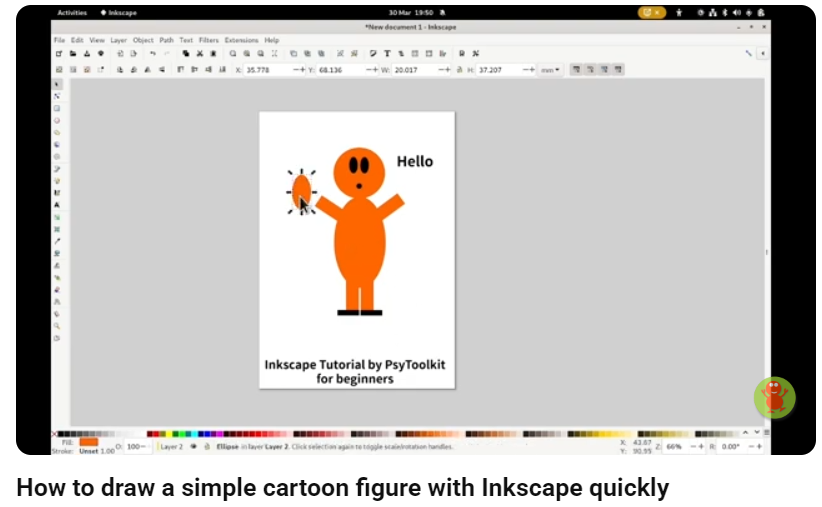This screenshot has width=822, height=507.
Task: Select the Zoom tool in the left toolbox
Action: [57, 326]
